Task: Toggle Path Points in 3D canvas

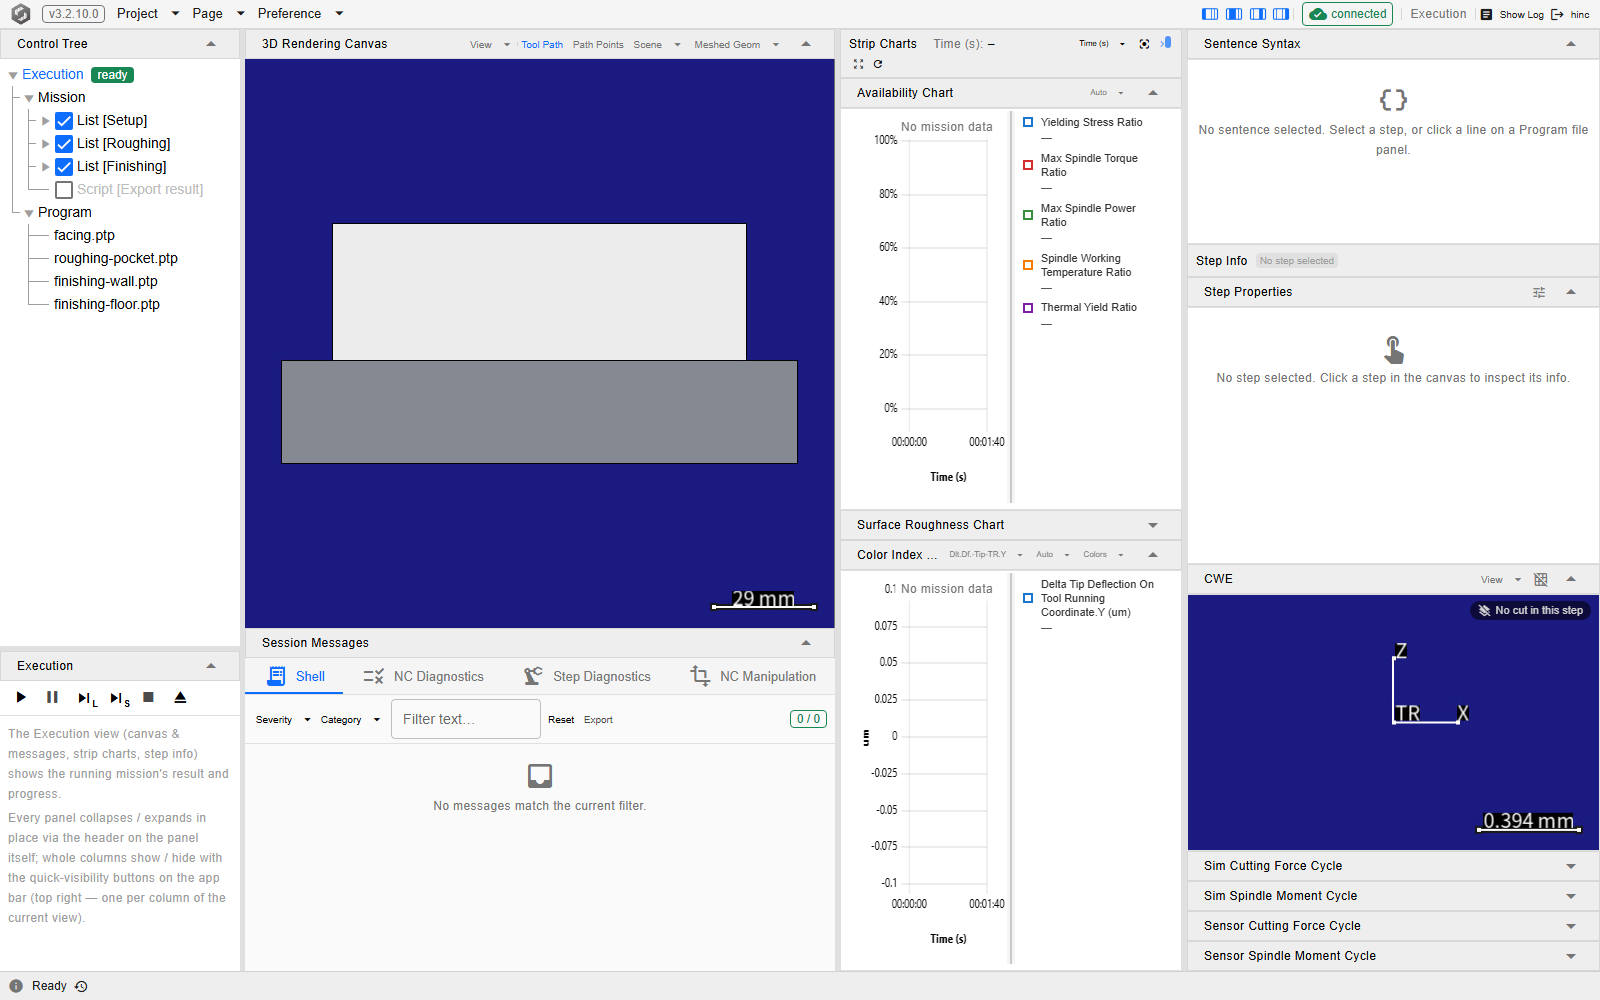Action: (x=598, y=45)
